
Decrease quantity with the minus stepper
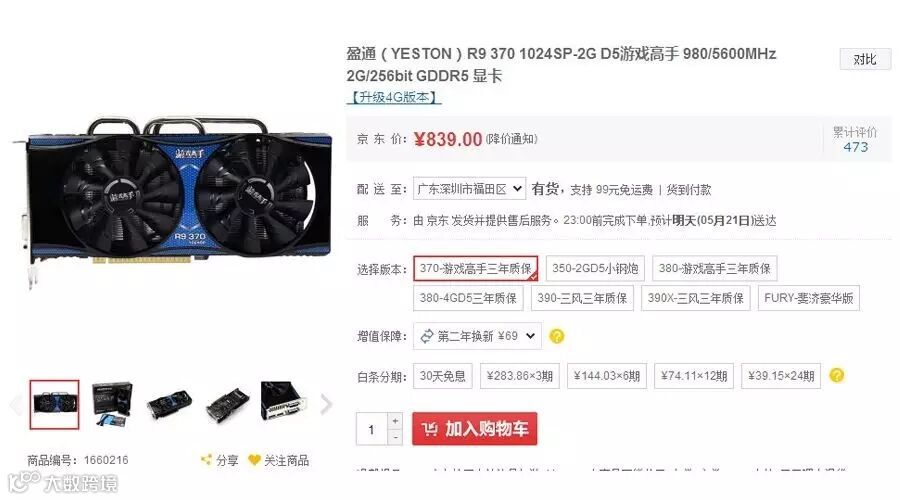click(395, 437)
